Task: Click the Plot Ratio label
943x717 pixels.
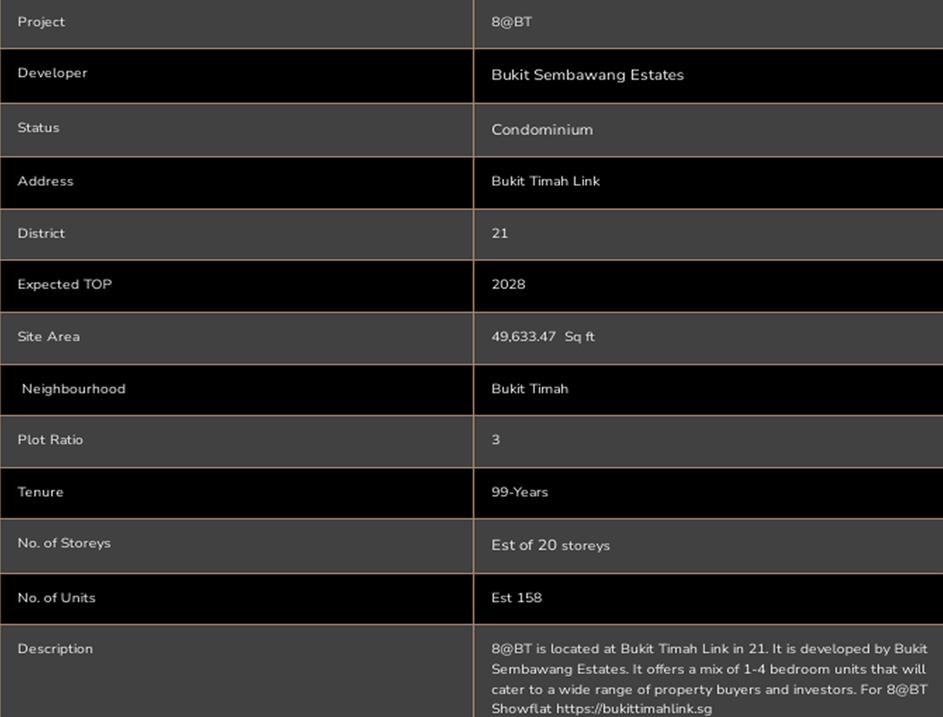Action: click(x=50, y=440)
